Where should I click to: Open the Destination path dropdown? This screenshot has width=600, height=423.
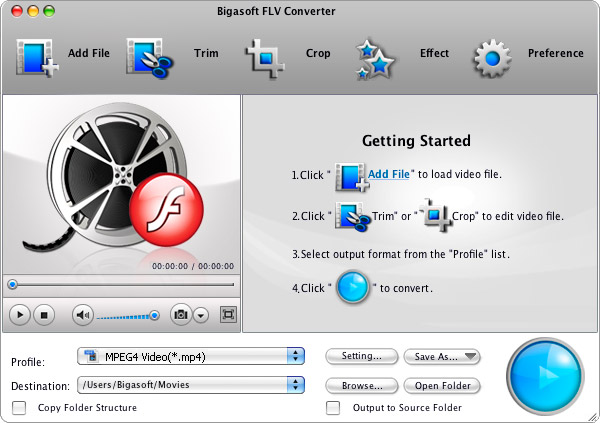(x=191, y=385)
